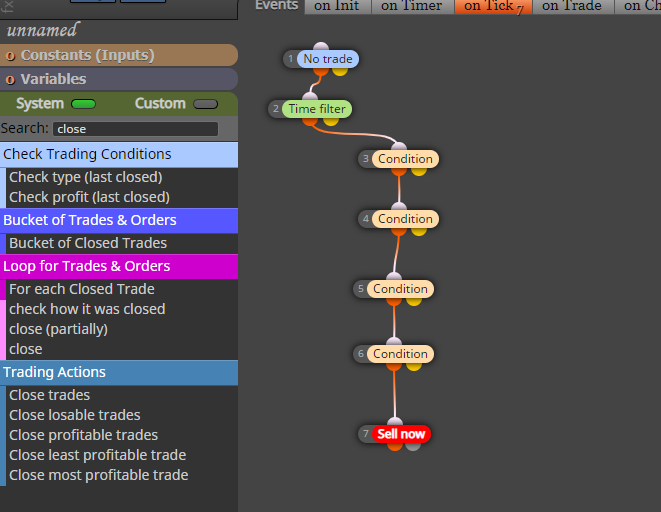Viewport: 661px width, 512px height.
Task: Select Condition block number 6
Action: 400,354
